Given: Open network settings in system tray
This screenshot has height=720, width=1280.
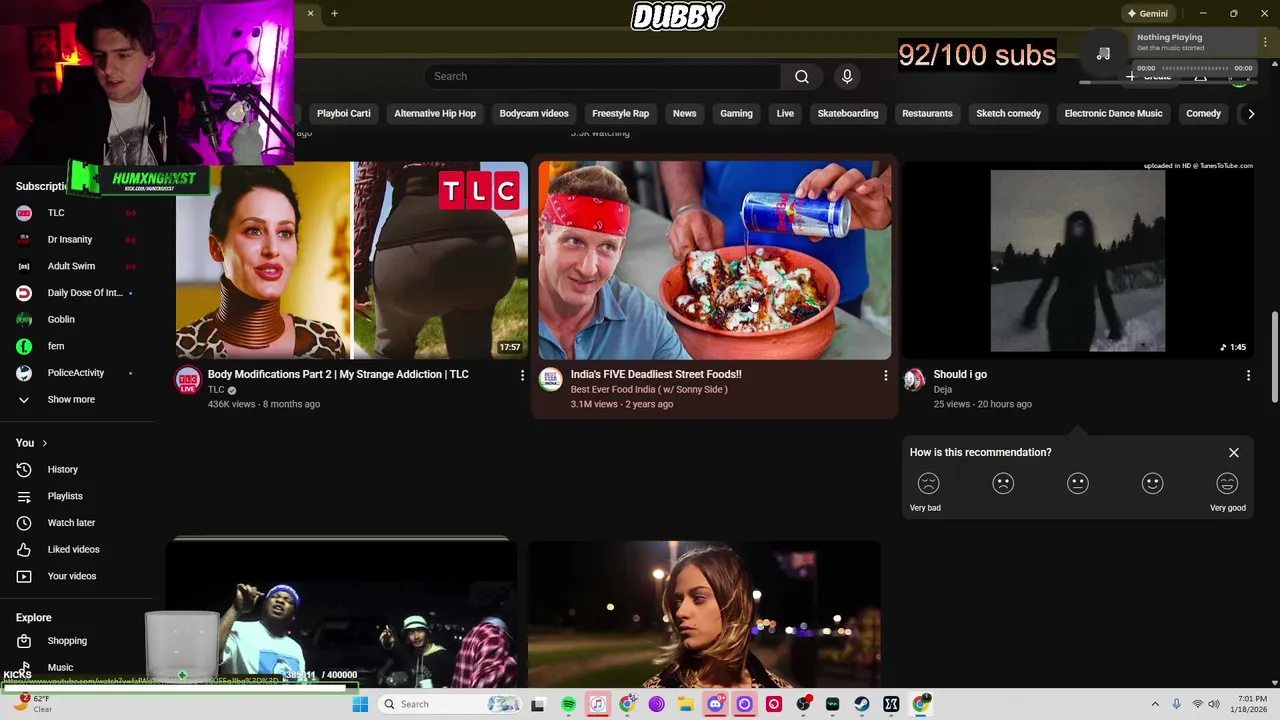Looking at the screenshot, I should point(1197,704).
